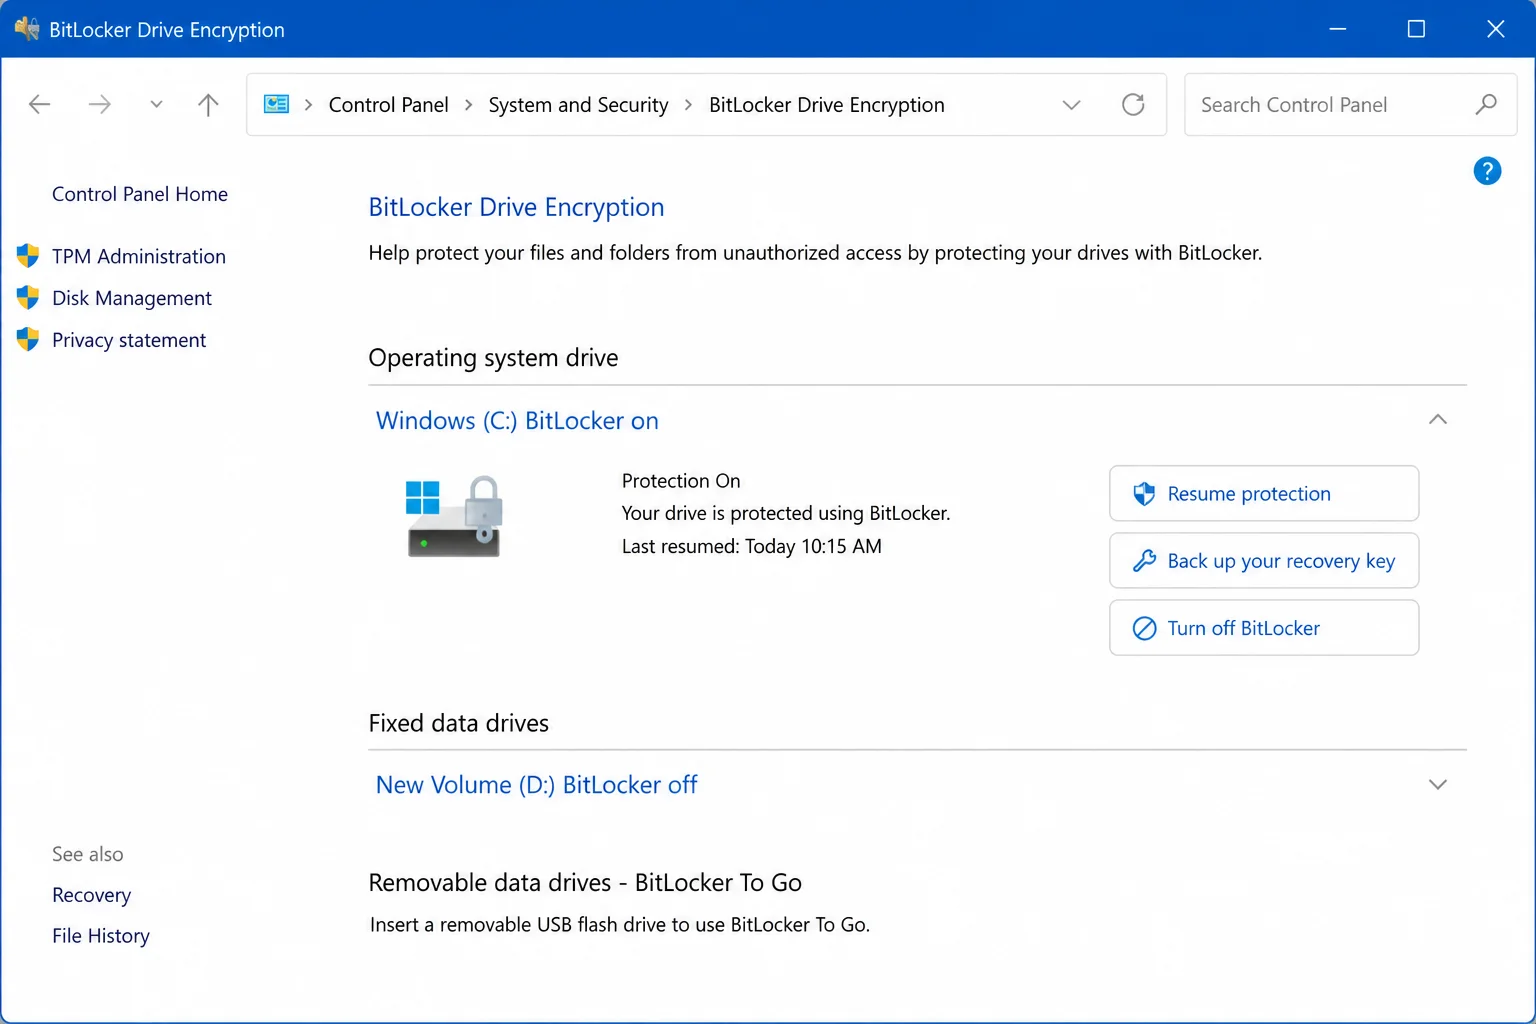Image resolution: width=1536 pixels, height=1024 pixels.
Task: Go forward with the right arrow icon
Action: pyautogui.click(x=99, y=104)
